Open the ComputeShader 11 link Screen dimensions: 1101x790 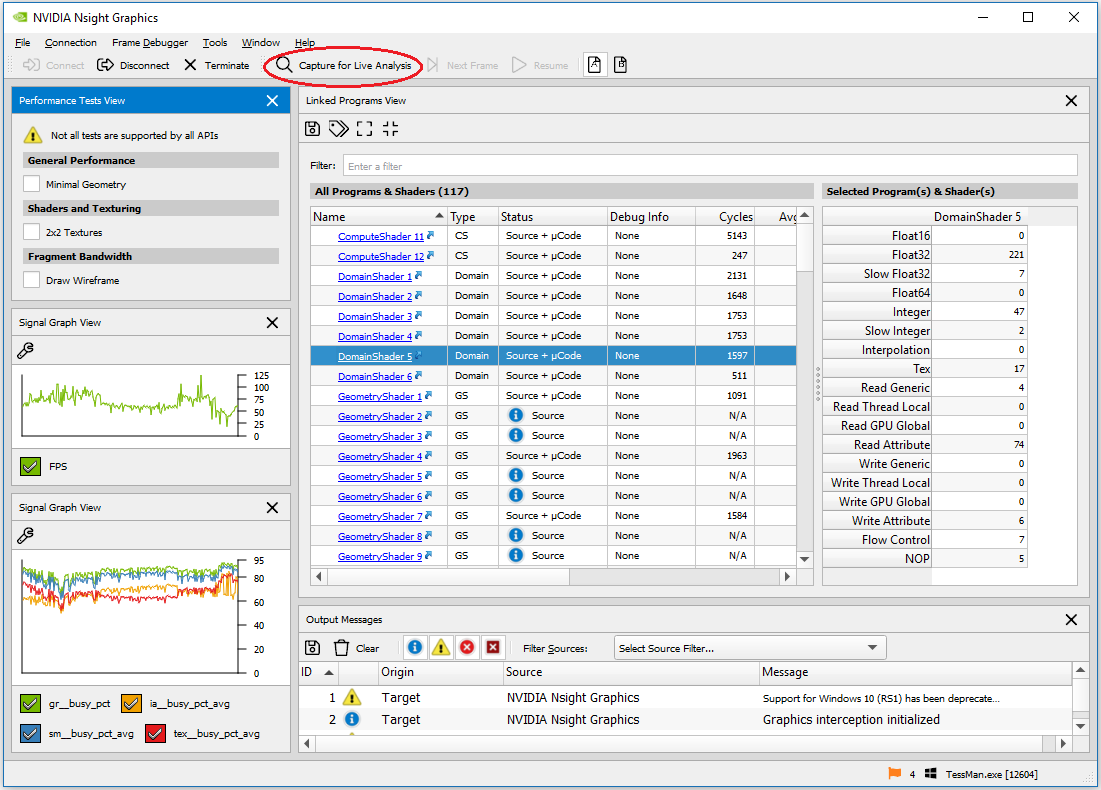click(380, 237)
